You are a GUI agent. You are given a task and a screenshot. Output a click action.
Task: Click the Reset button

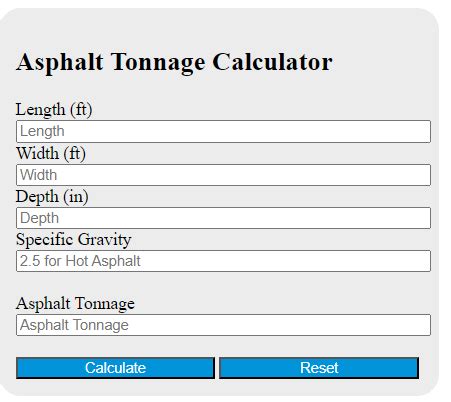(319, 368)
